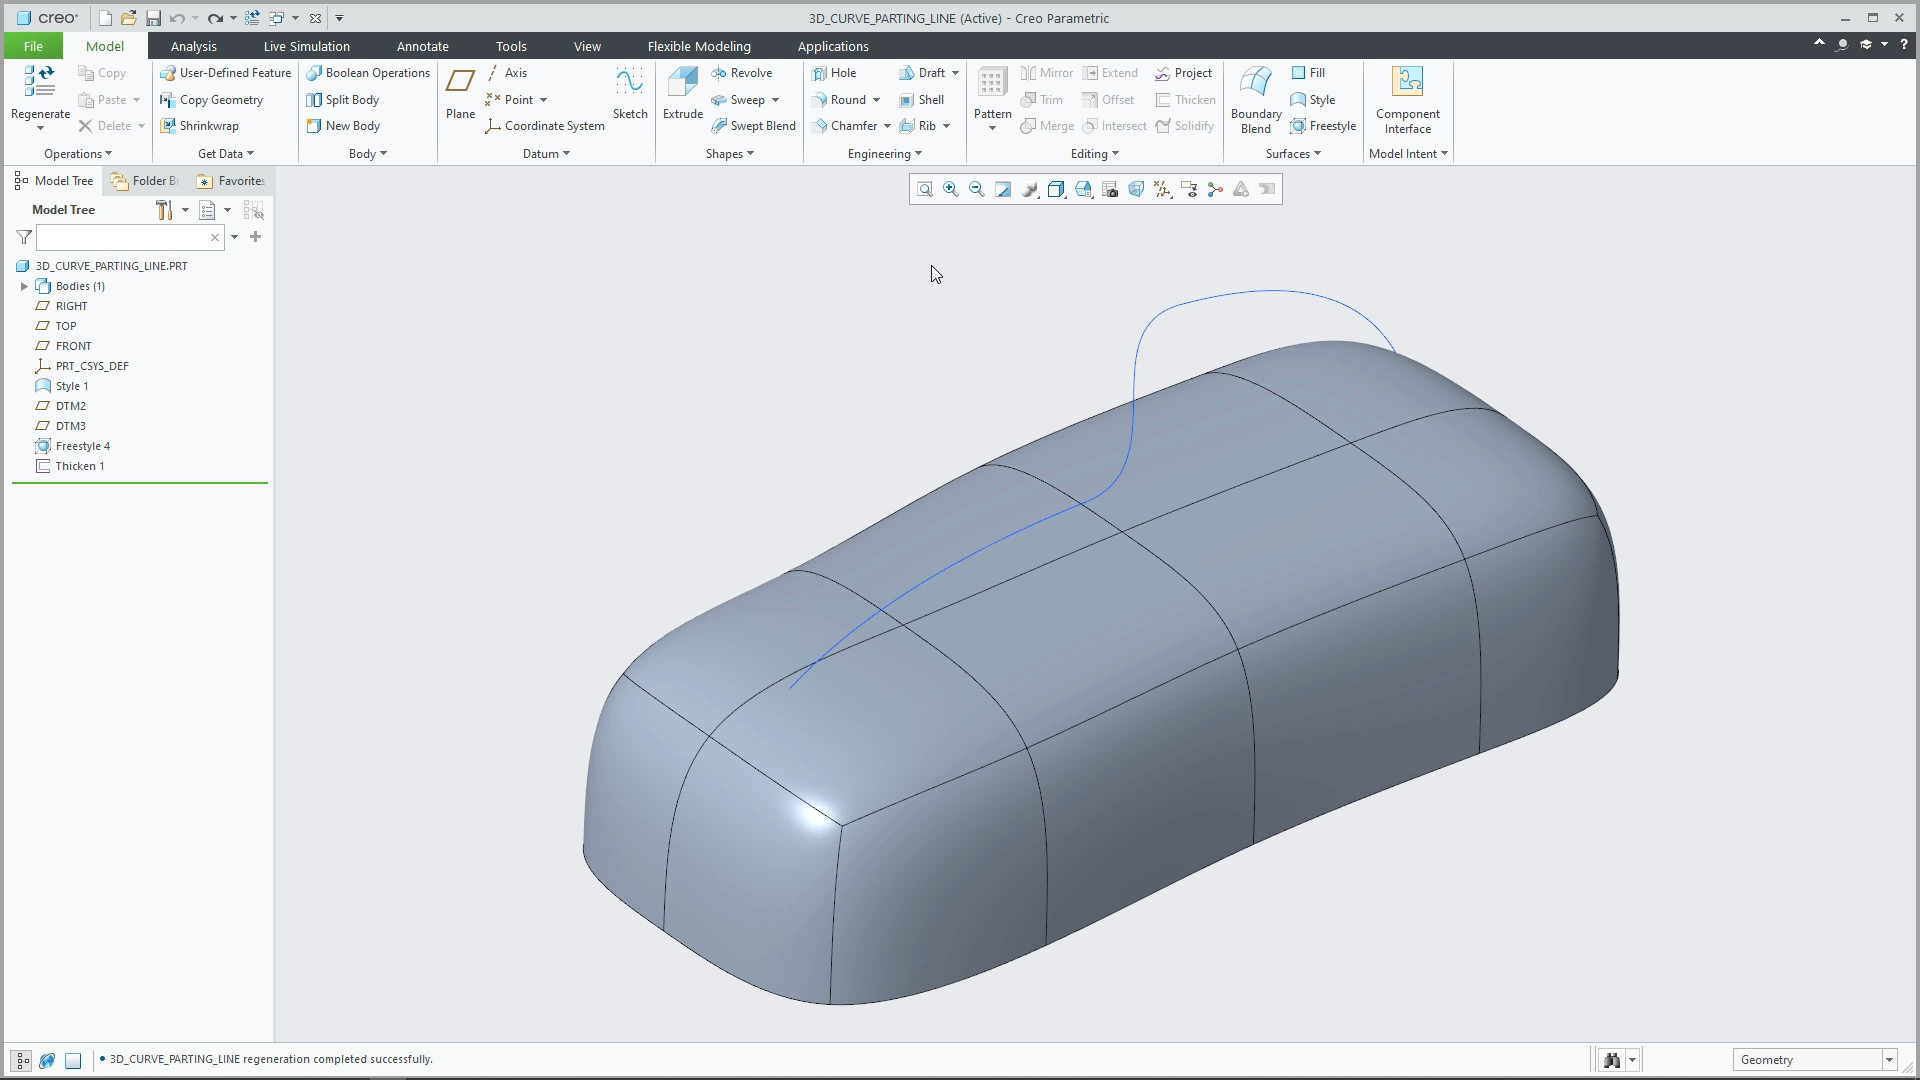Click the Copy Geometry button

[x=211, y=100]
